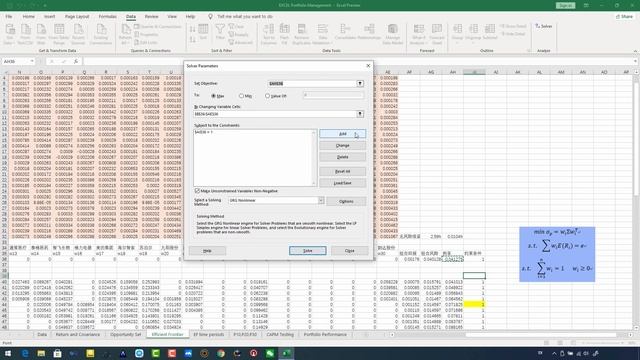
Task: Click the Solve button
Action: point(308,251)
